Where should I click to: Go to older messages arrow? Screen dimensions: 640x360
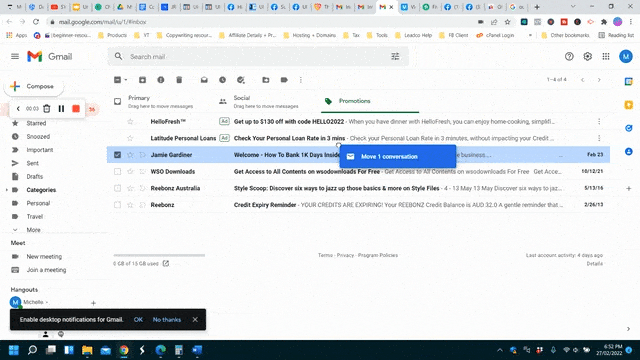(599, 80)
